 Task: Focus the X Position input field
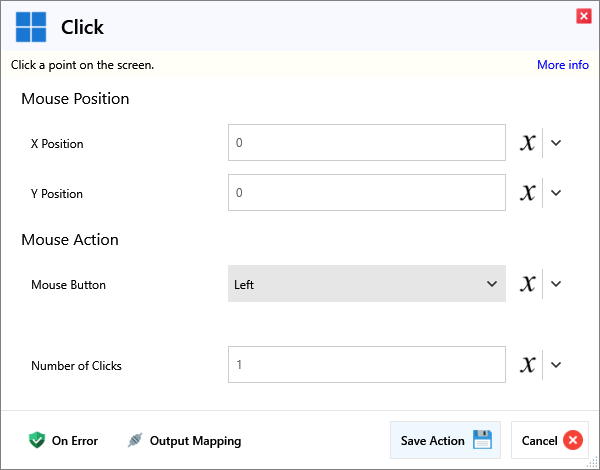366,143
